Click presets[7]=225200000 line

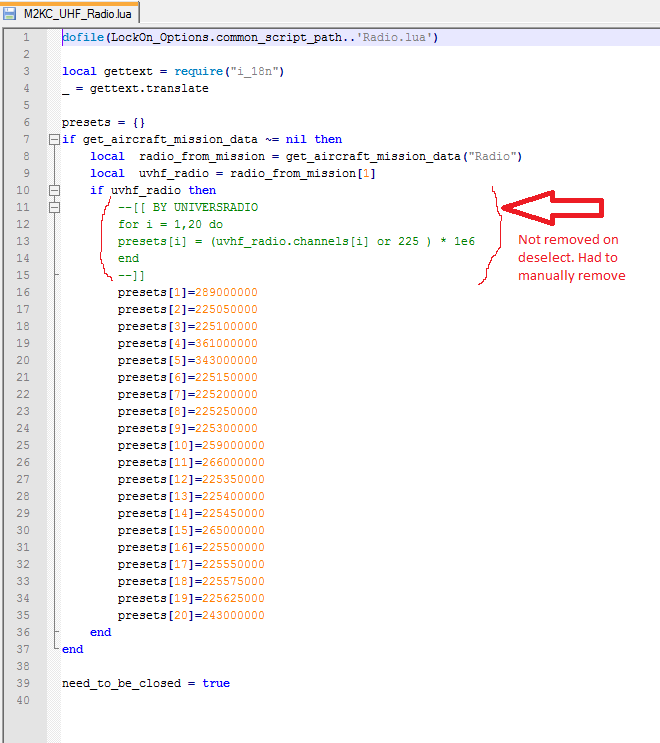click(188, 395)
